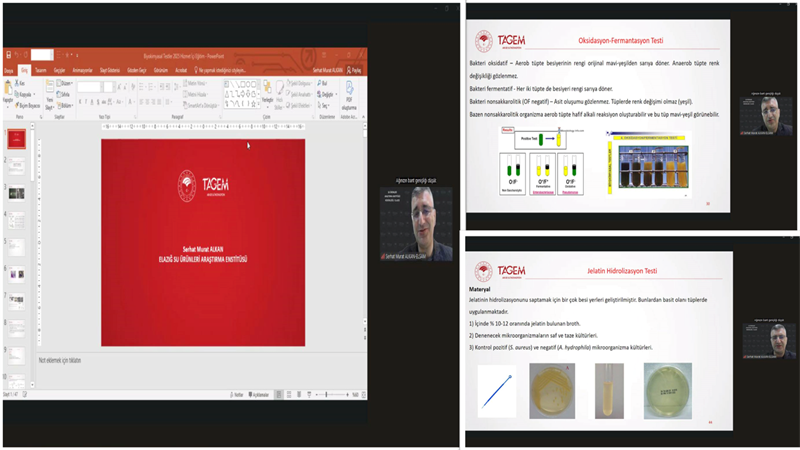
Task: Select slide 3 thumbnail in panel
Action: (17, 192)
